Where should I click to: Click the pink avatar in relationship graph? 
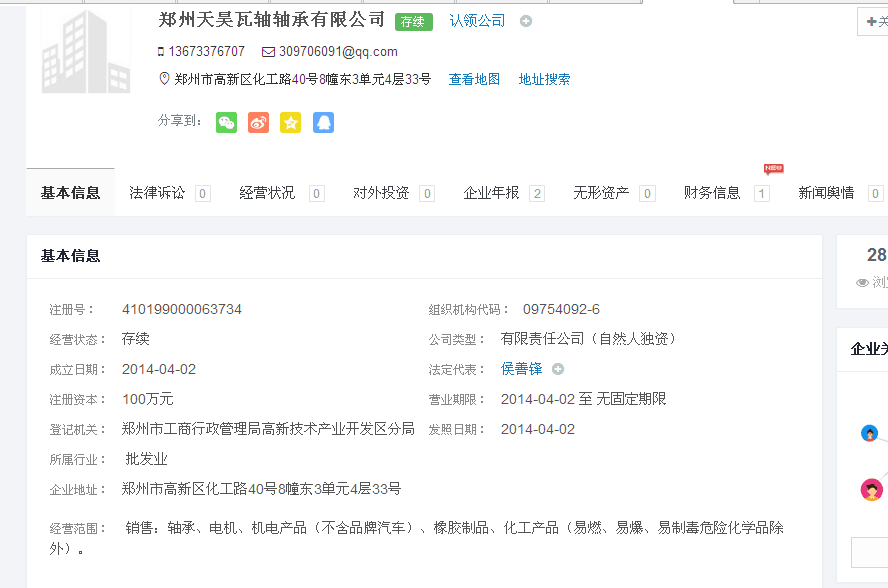click(872, 490)
